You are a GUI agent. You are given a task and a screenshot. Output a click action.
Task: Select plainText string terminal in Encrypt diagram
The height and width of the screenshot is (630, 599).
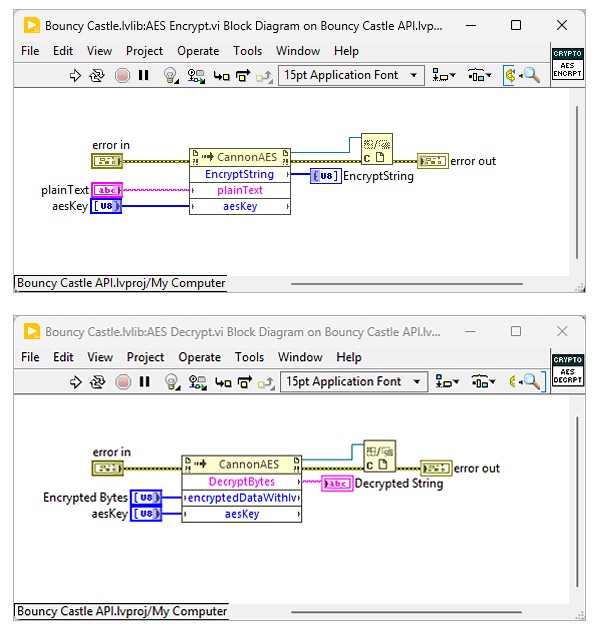[x=107, y=190]
